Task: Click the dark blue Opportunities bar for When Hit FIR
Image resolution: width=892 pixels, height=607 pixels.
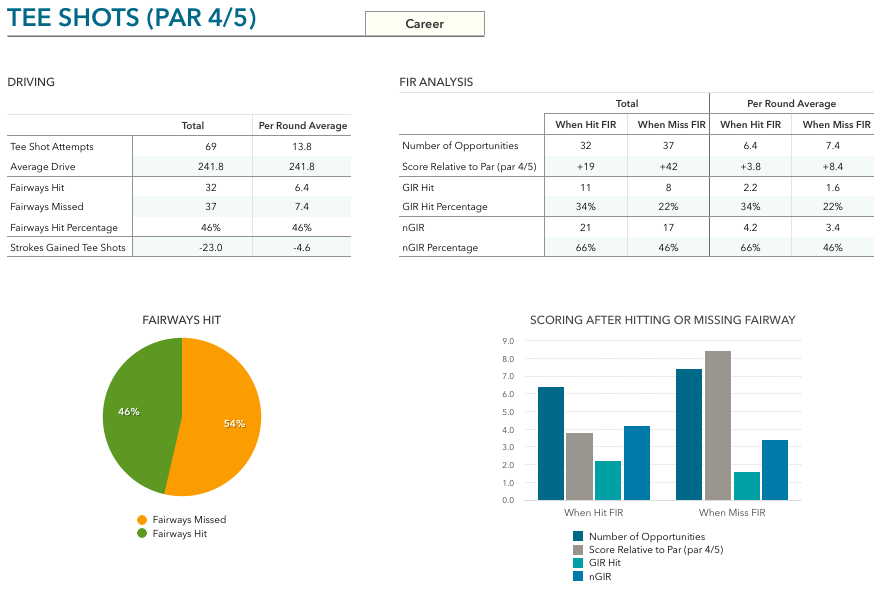Action: click(551, 443)
